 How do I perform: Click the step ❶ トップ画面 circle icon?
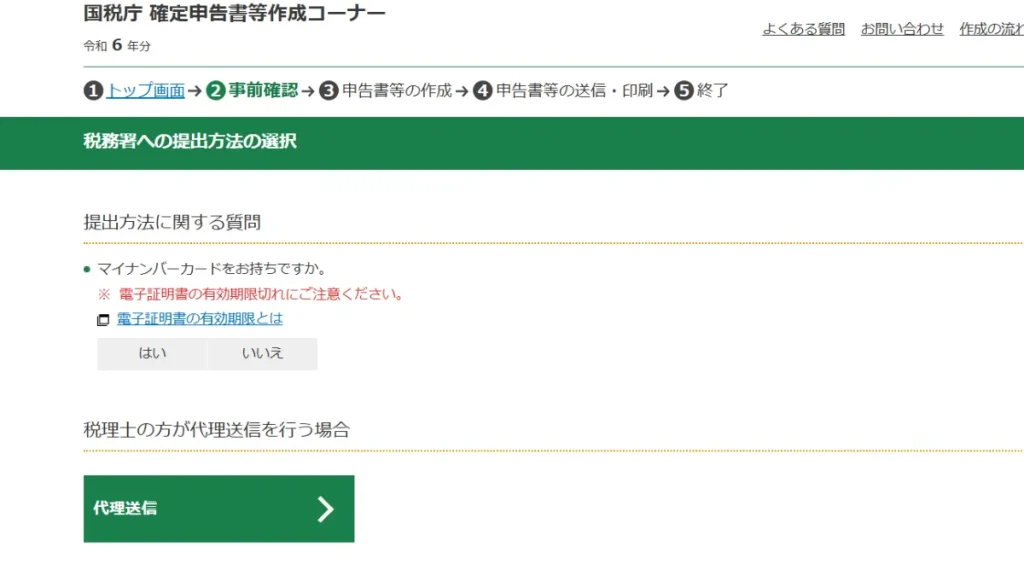point(92,89)
